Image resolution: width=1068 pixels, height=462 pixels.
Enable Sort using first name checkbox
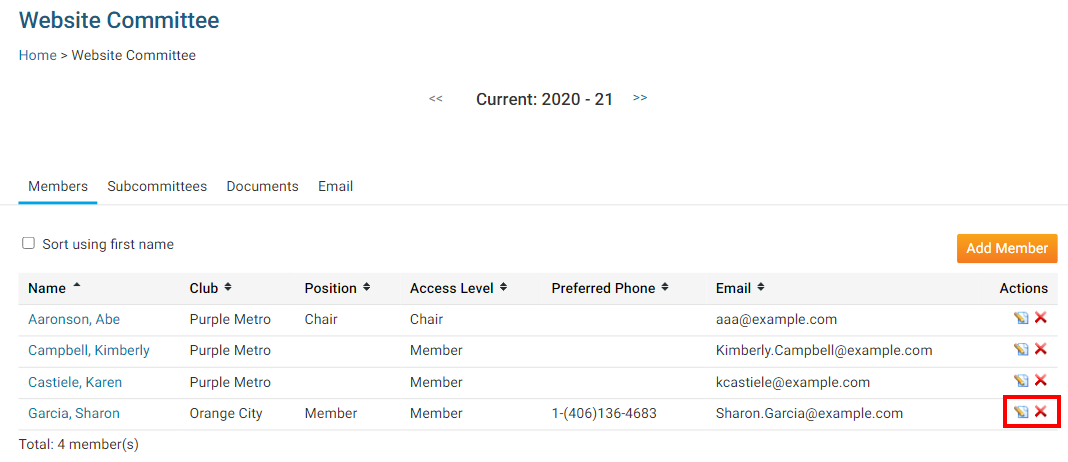click(29, 243)
